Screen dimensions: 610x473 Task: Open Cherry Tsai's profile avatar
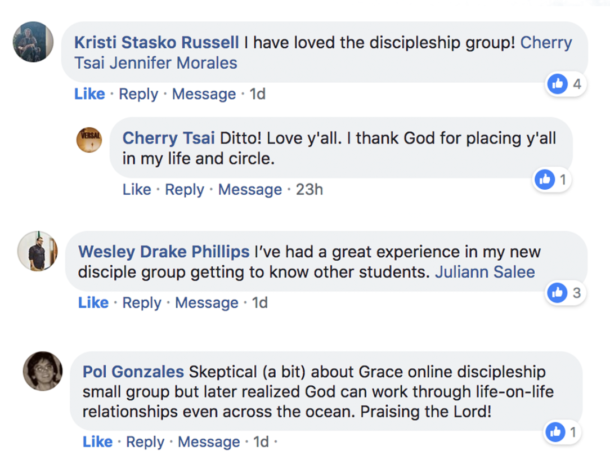point(89,140)
